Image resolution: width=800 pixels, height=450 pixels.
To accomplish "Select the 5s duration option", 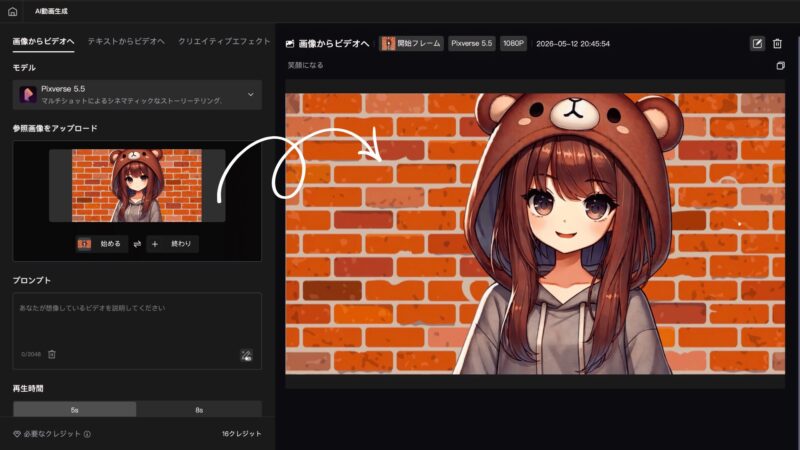I will pyautogui.click(x=74, y=409).
